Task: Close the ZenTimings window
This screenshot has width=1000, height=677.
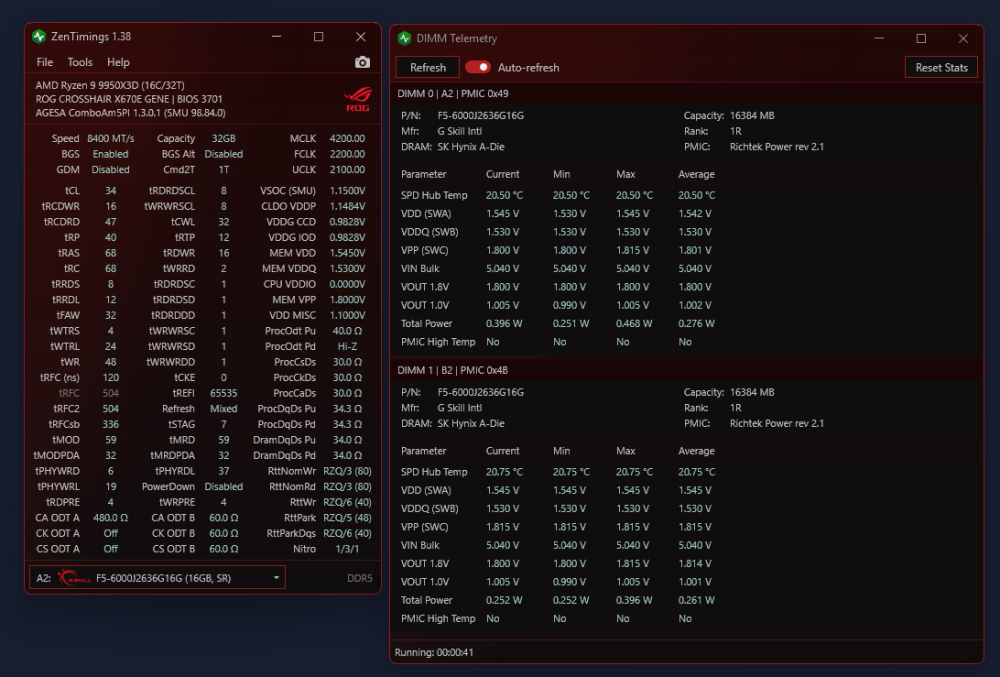Action: 360,36
